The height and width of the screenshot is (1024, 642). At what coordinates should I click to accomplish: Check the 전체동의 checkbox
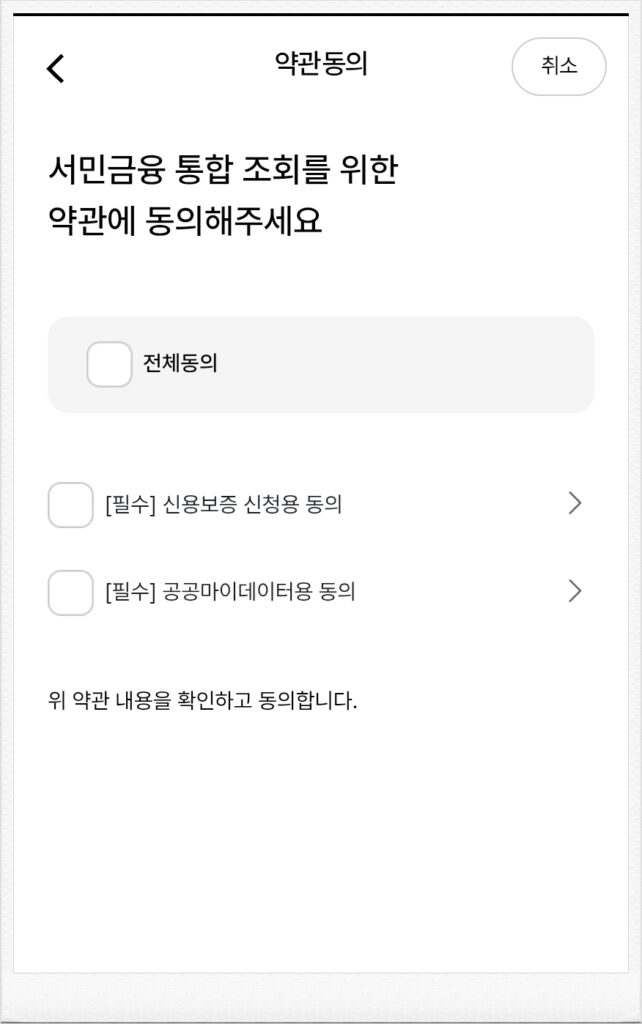[109, 364]
